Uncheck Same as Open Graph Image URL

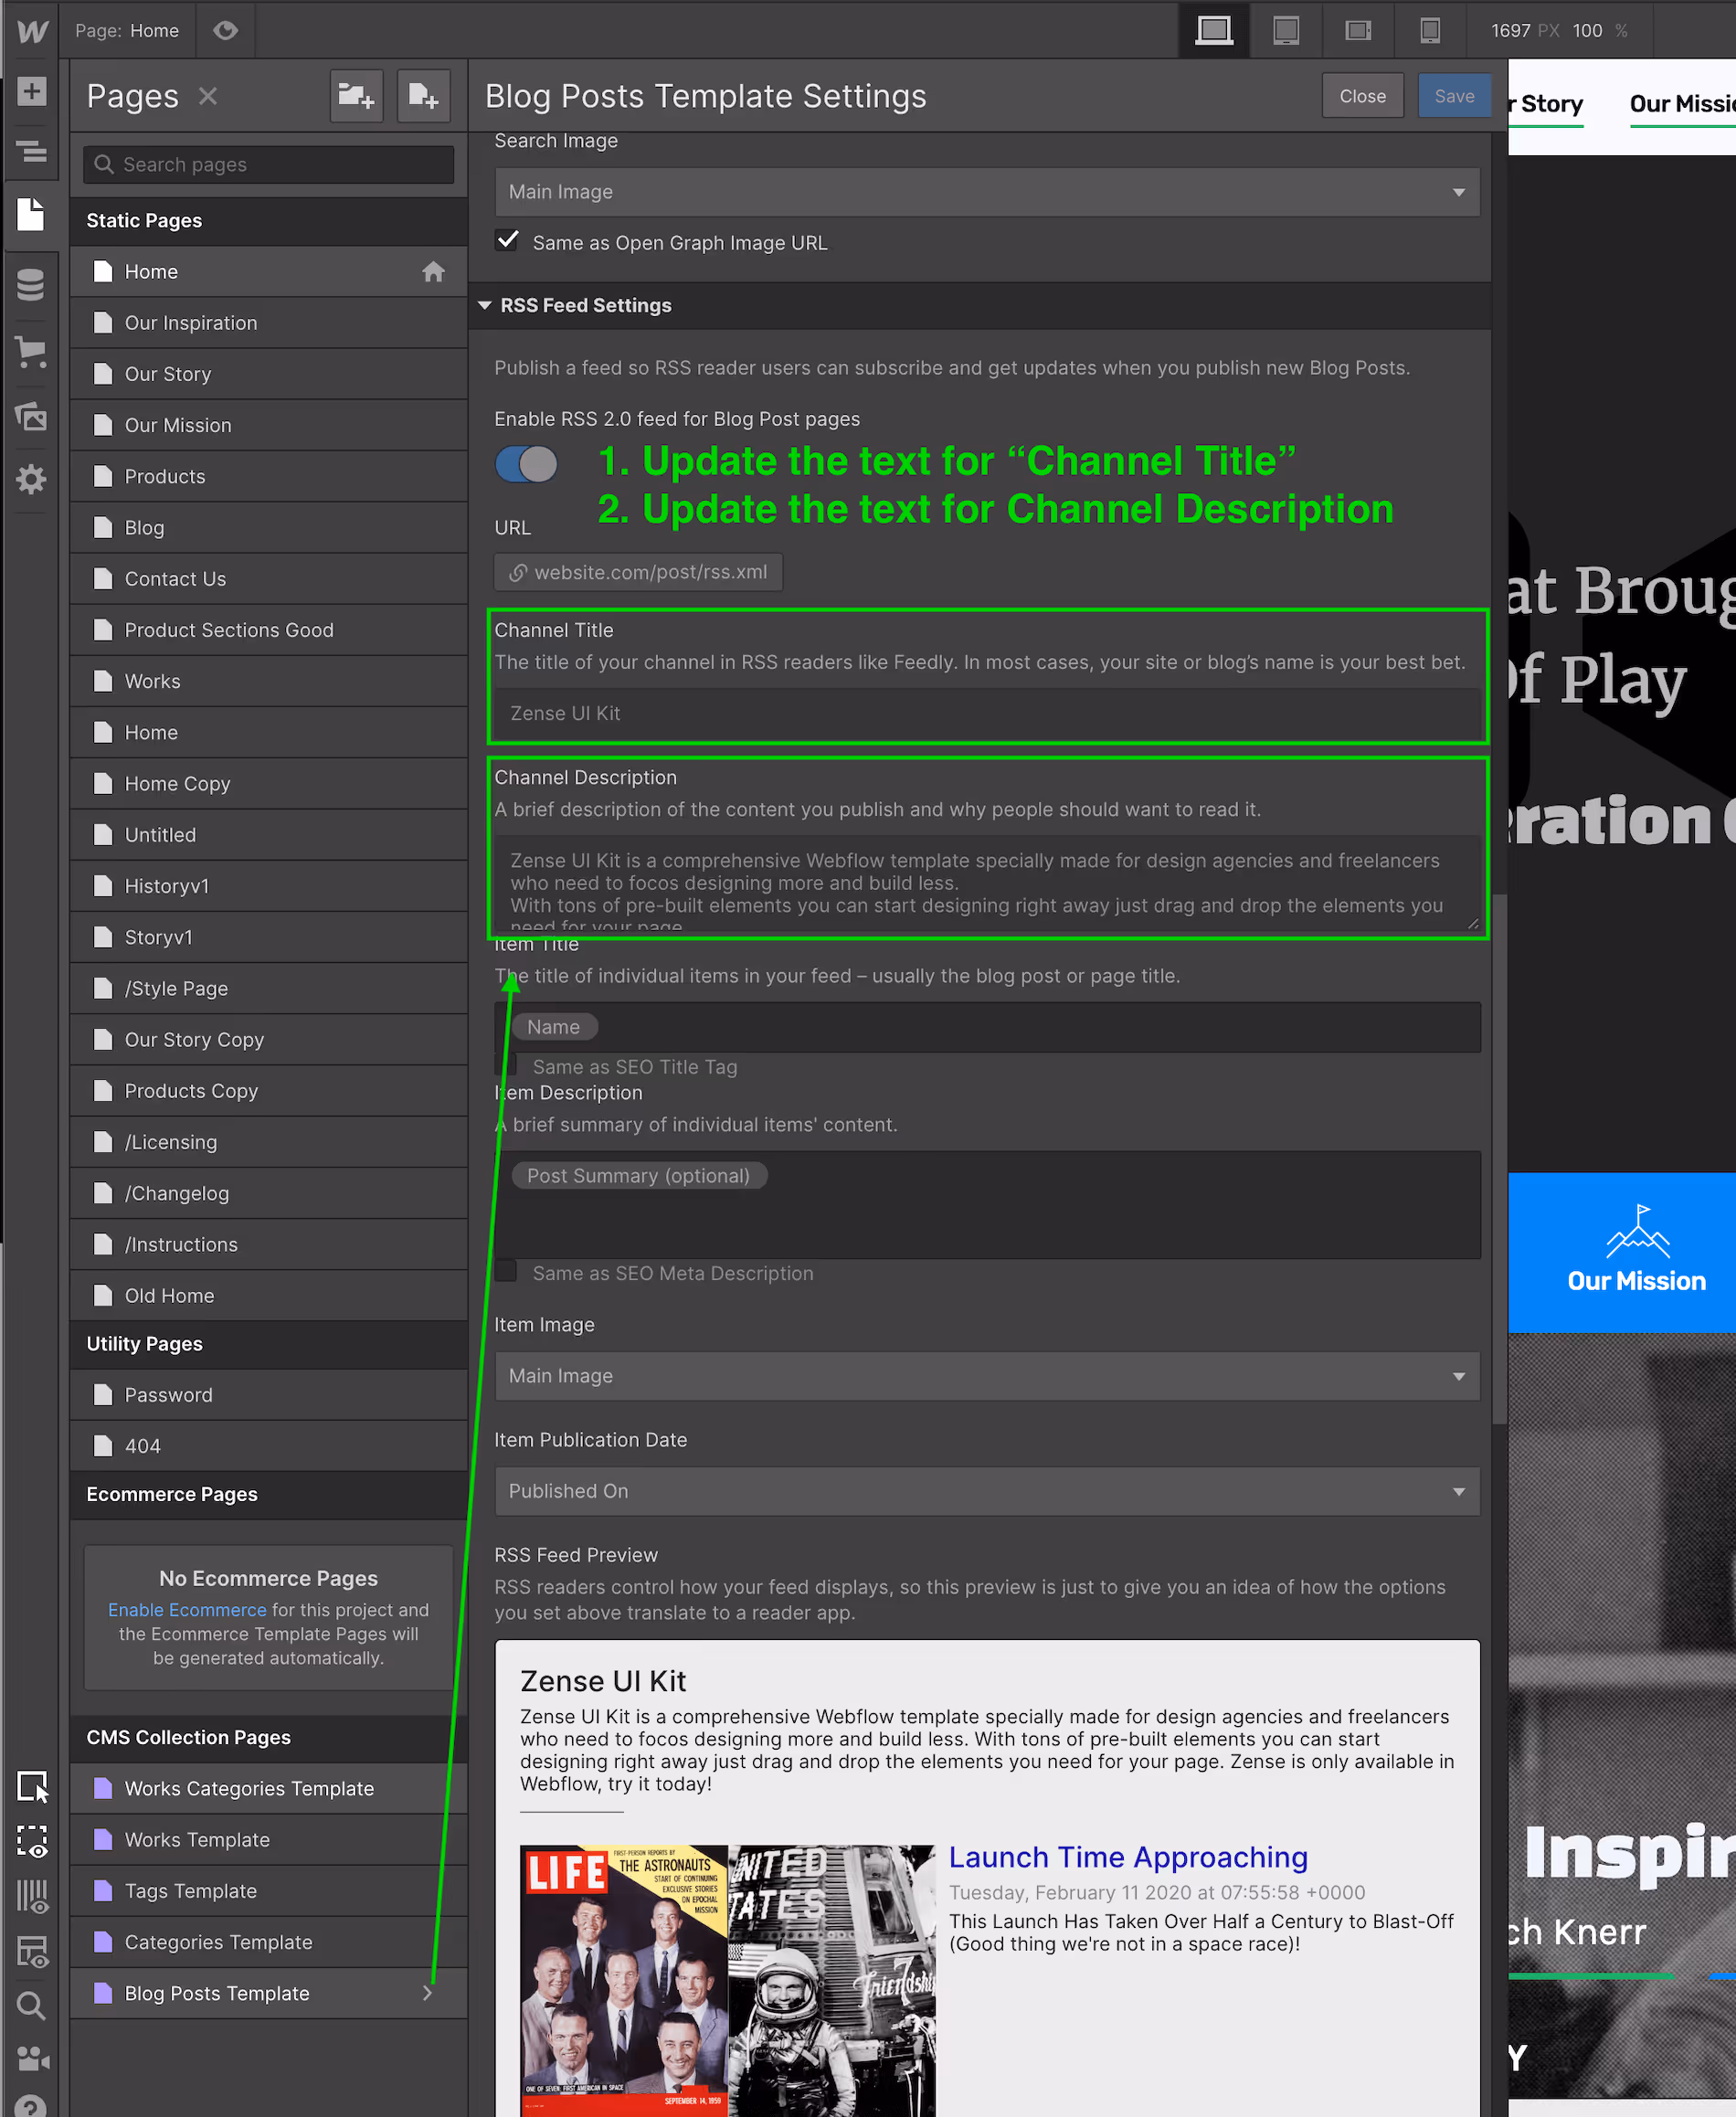507,240
